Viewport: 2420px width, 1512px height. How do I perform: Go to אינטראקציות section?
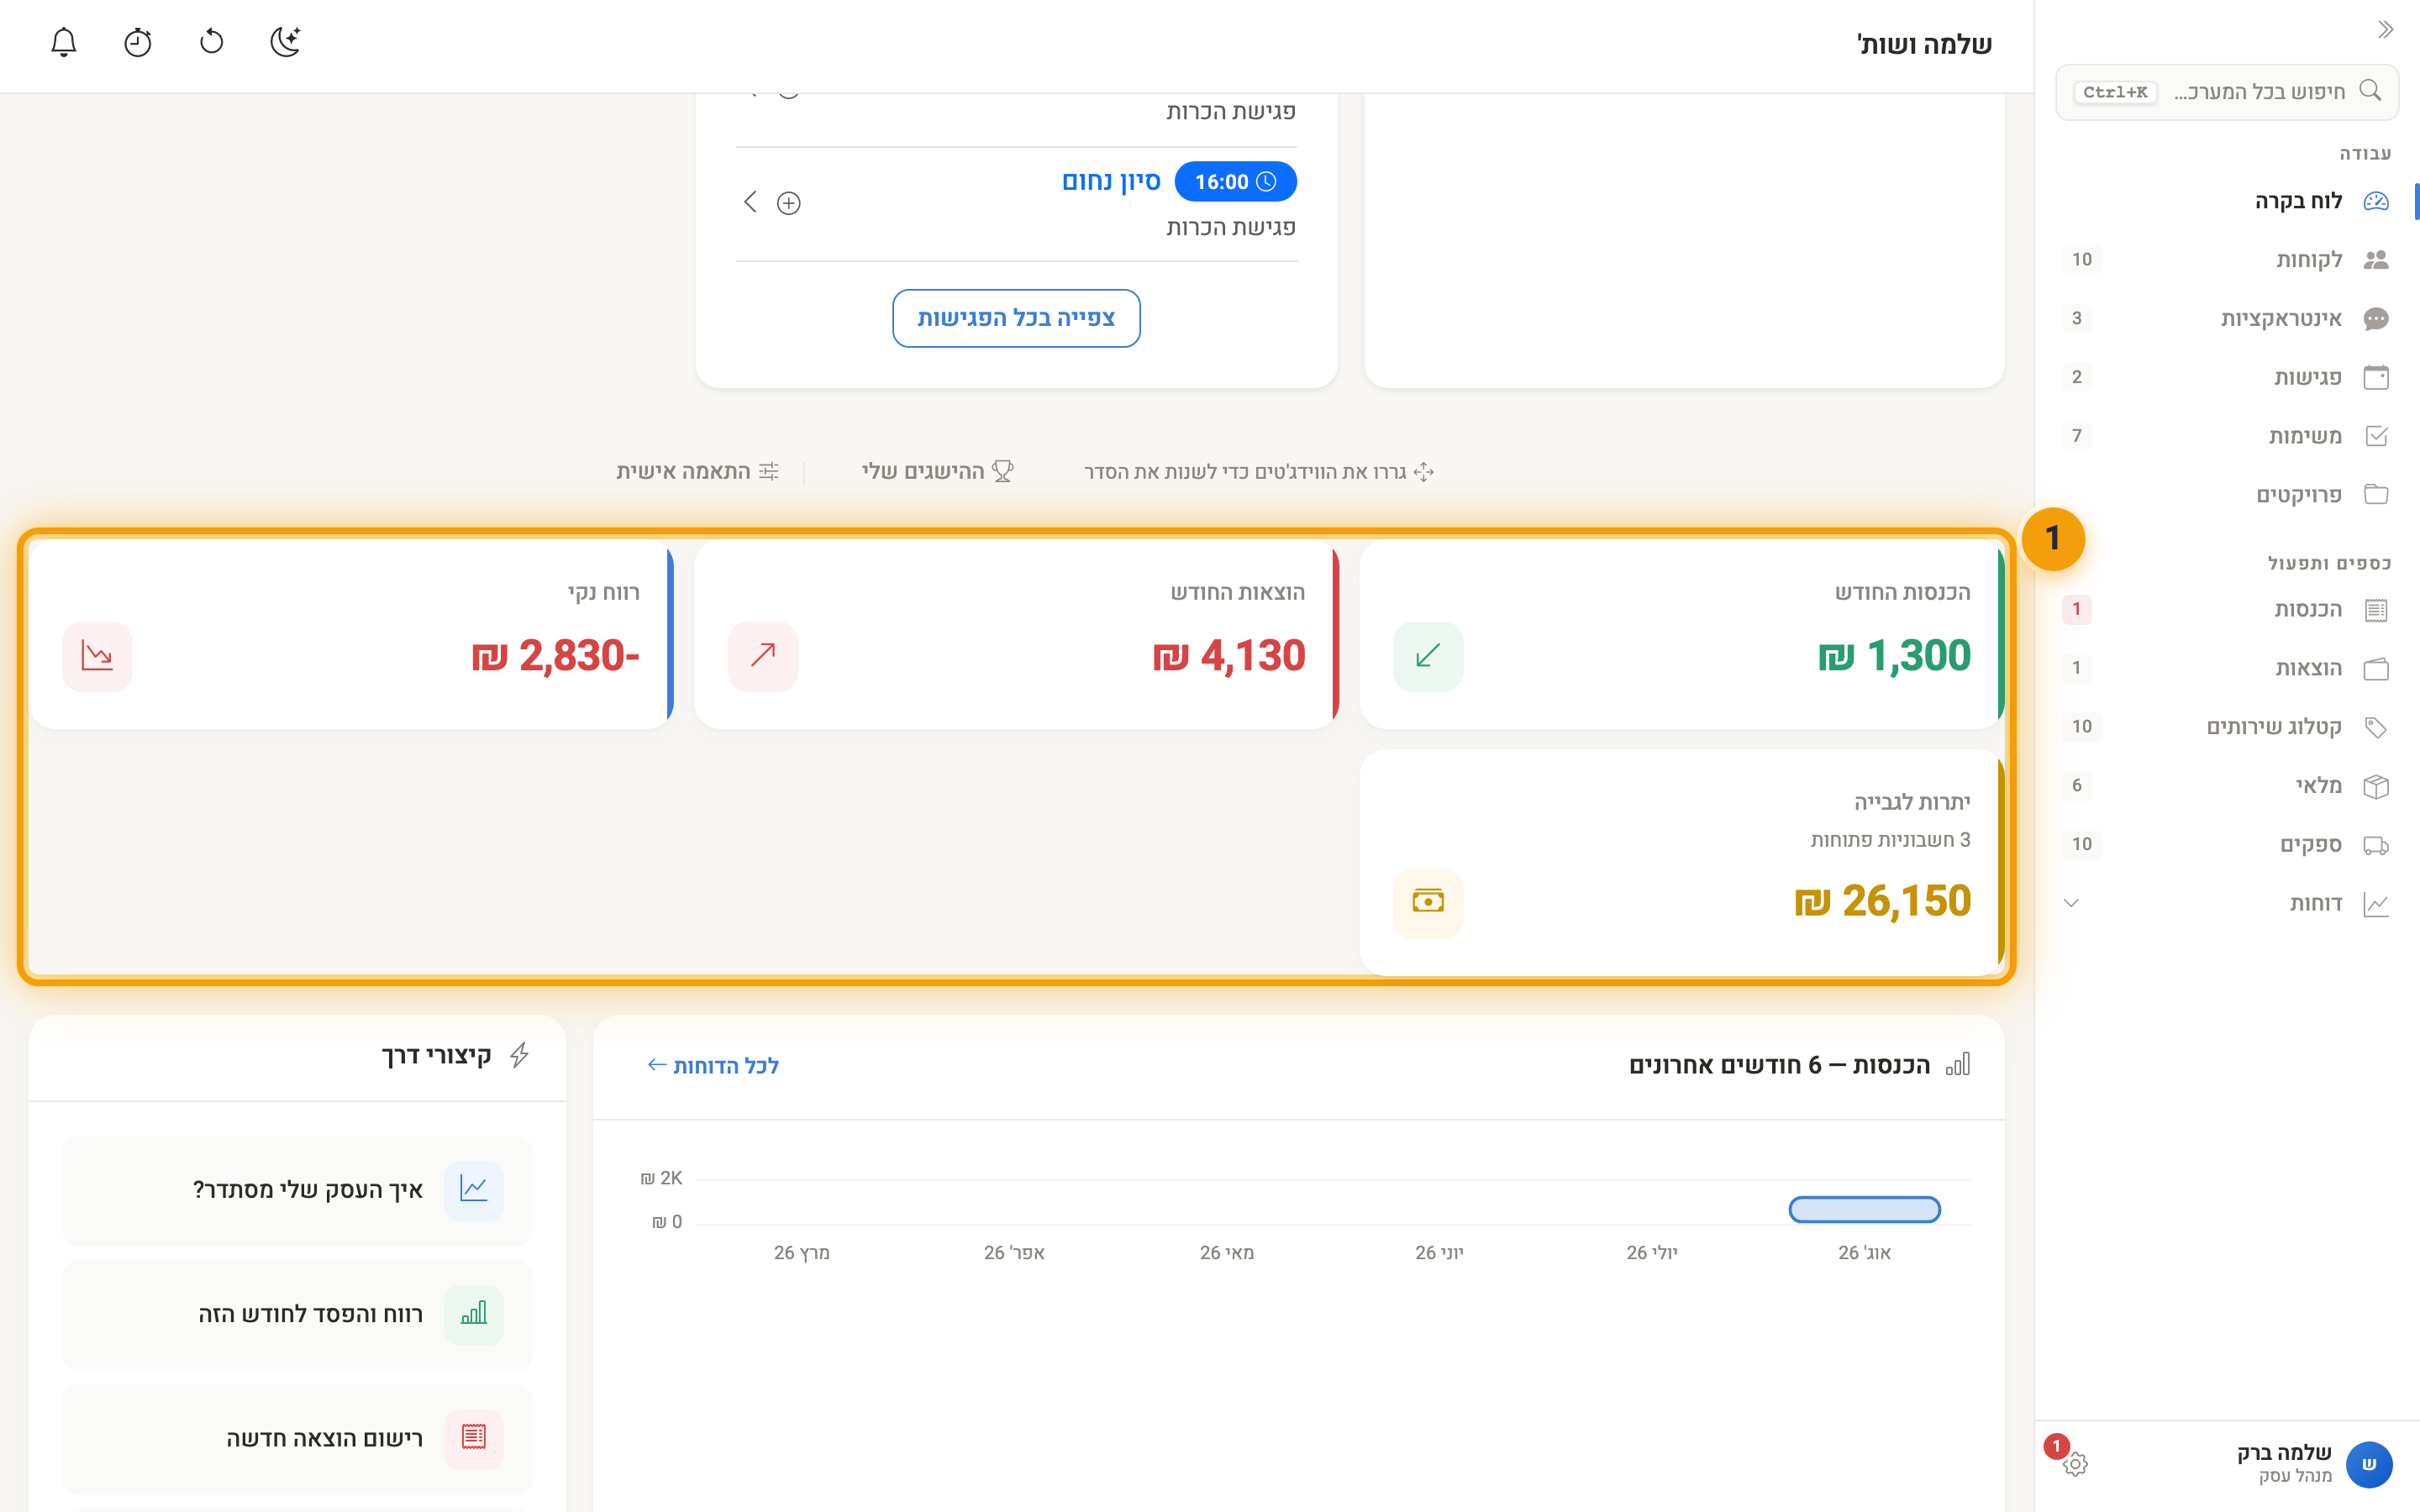[2227, 319]
